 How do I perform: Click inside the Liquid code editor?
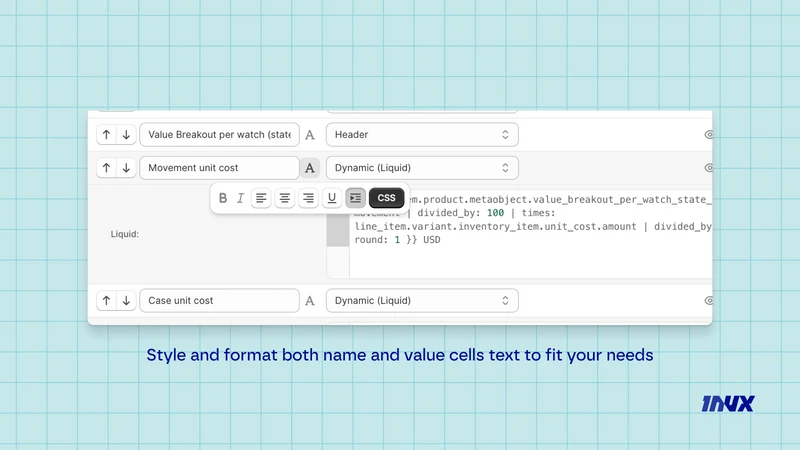[x=531, y=233]
